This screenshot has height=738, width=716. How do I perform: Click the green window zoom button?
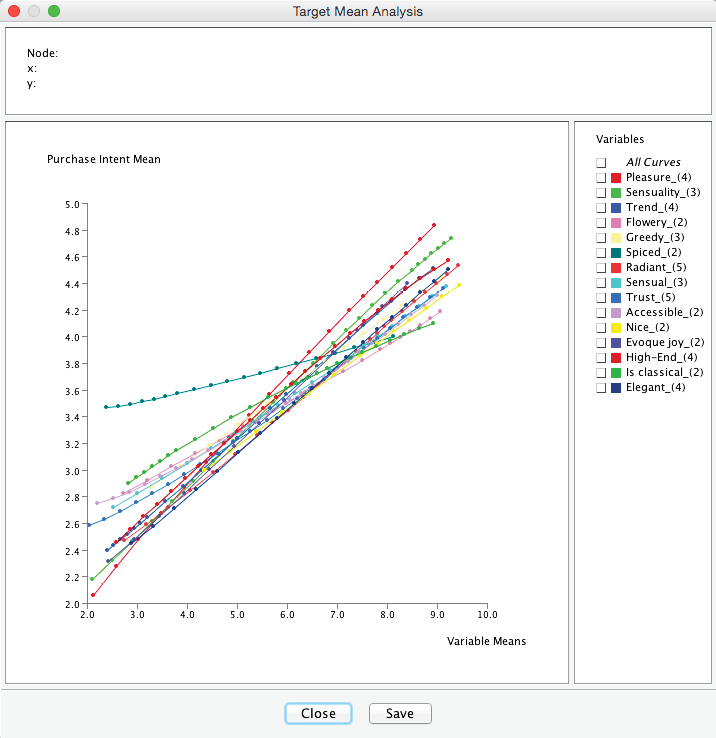tap(54, 11)
